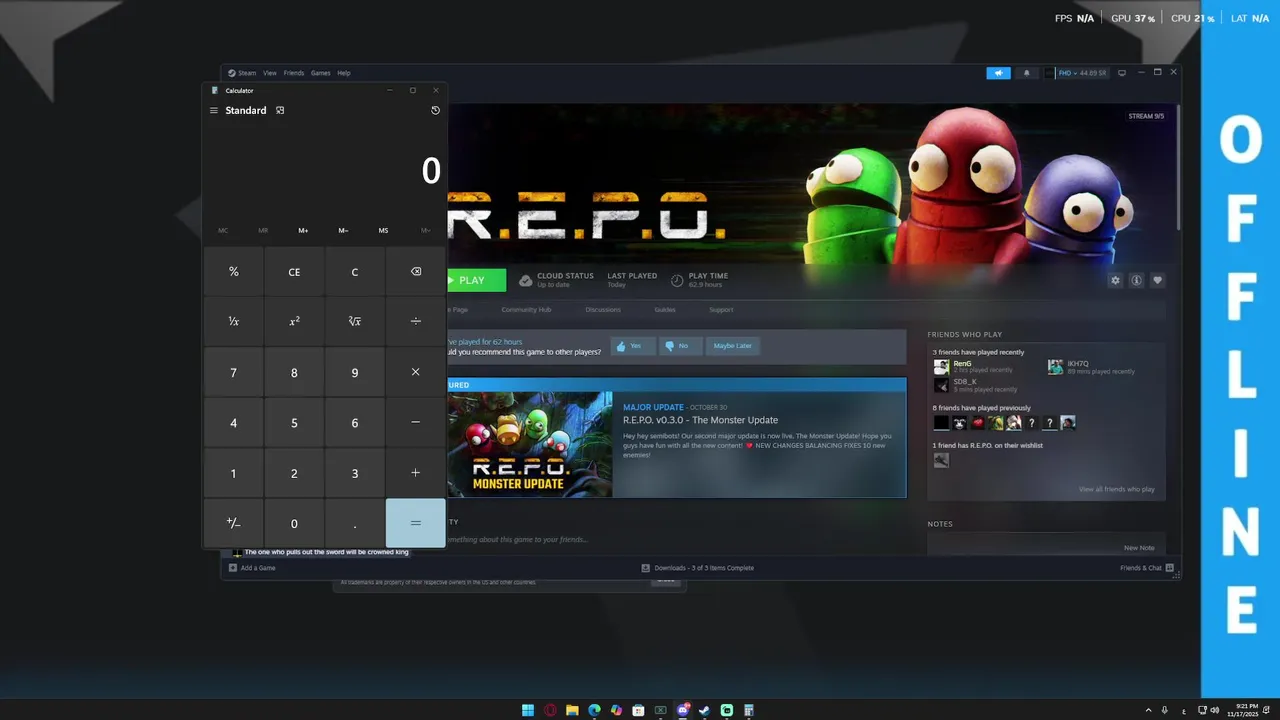Click digit 5 on Calculator
1280x720 pixels.
point(294,422)
